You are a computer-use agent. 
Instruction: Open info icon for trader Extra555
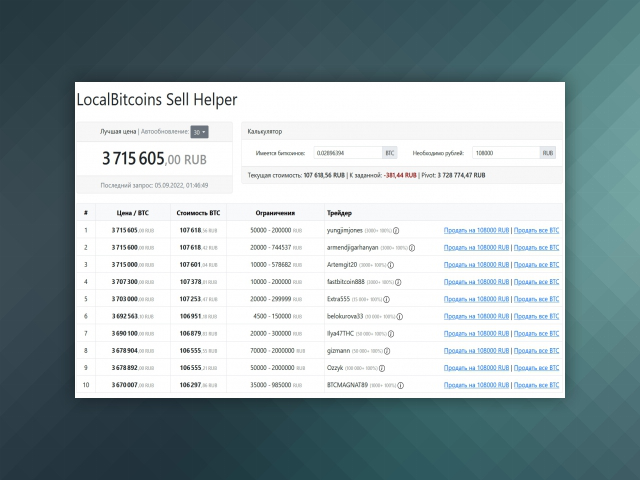coord(386,299)
